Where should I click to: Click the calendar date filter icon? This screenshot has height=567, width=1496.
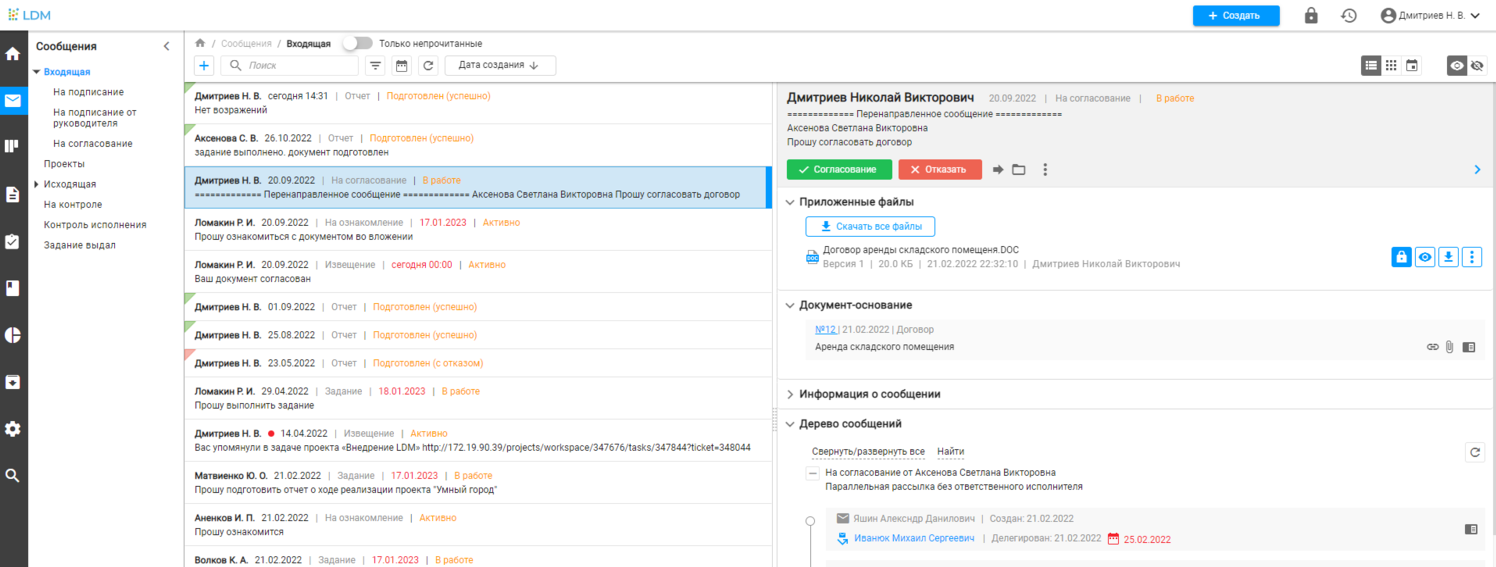click(x=402, y=66)
